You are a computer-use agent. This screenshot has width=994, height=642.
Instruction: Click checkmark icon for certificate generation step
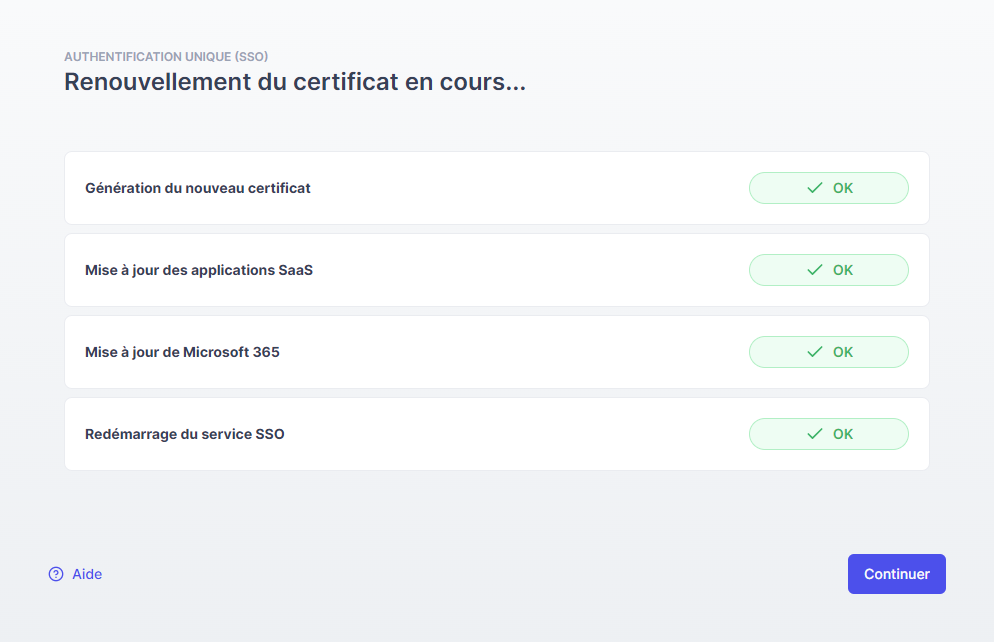[815, 188]
